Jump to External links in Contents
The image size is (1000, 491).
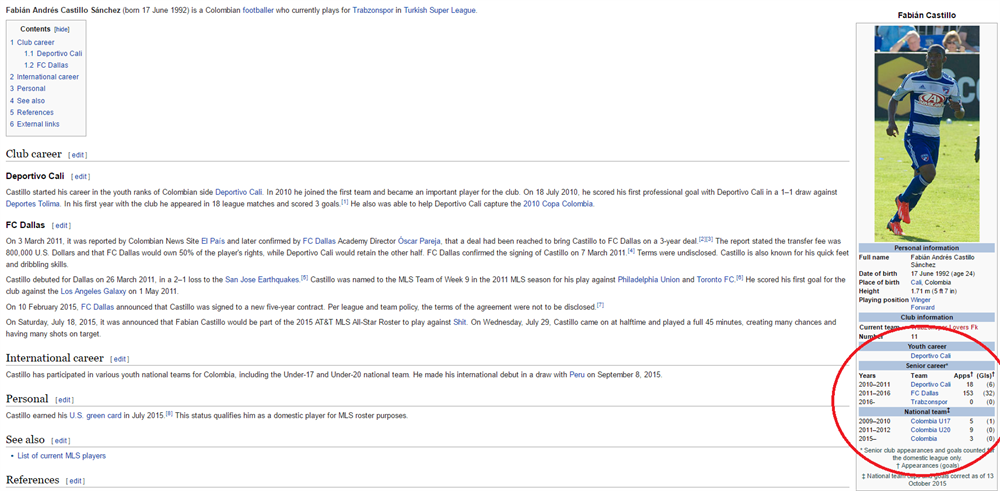point(38,124)
